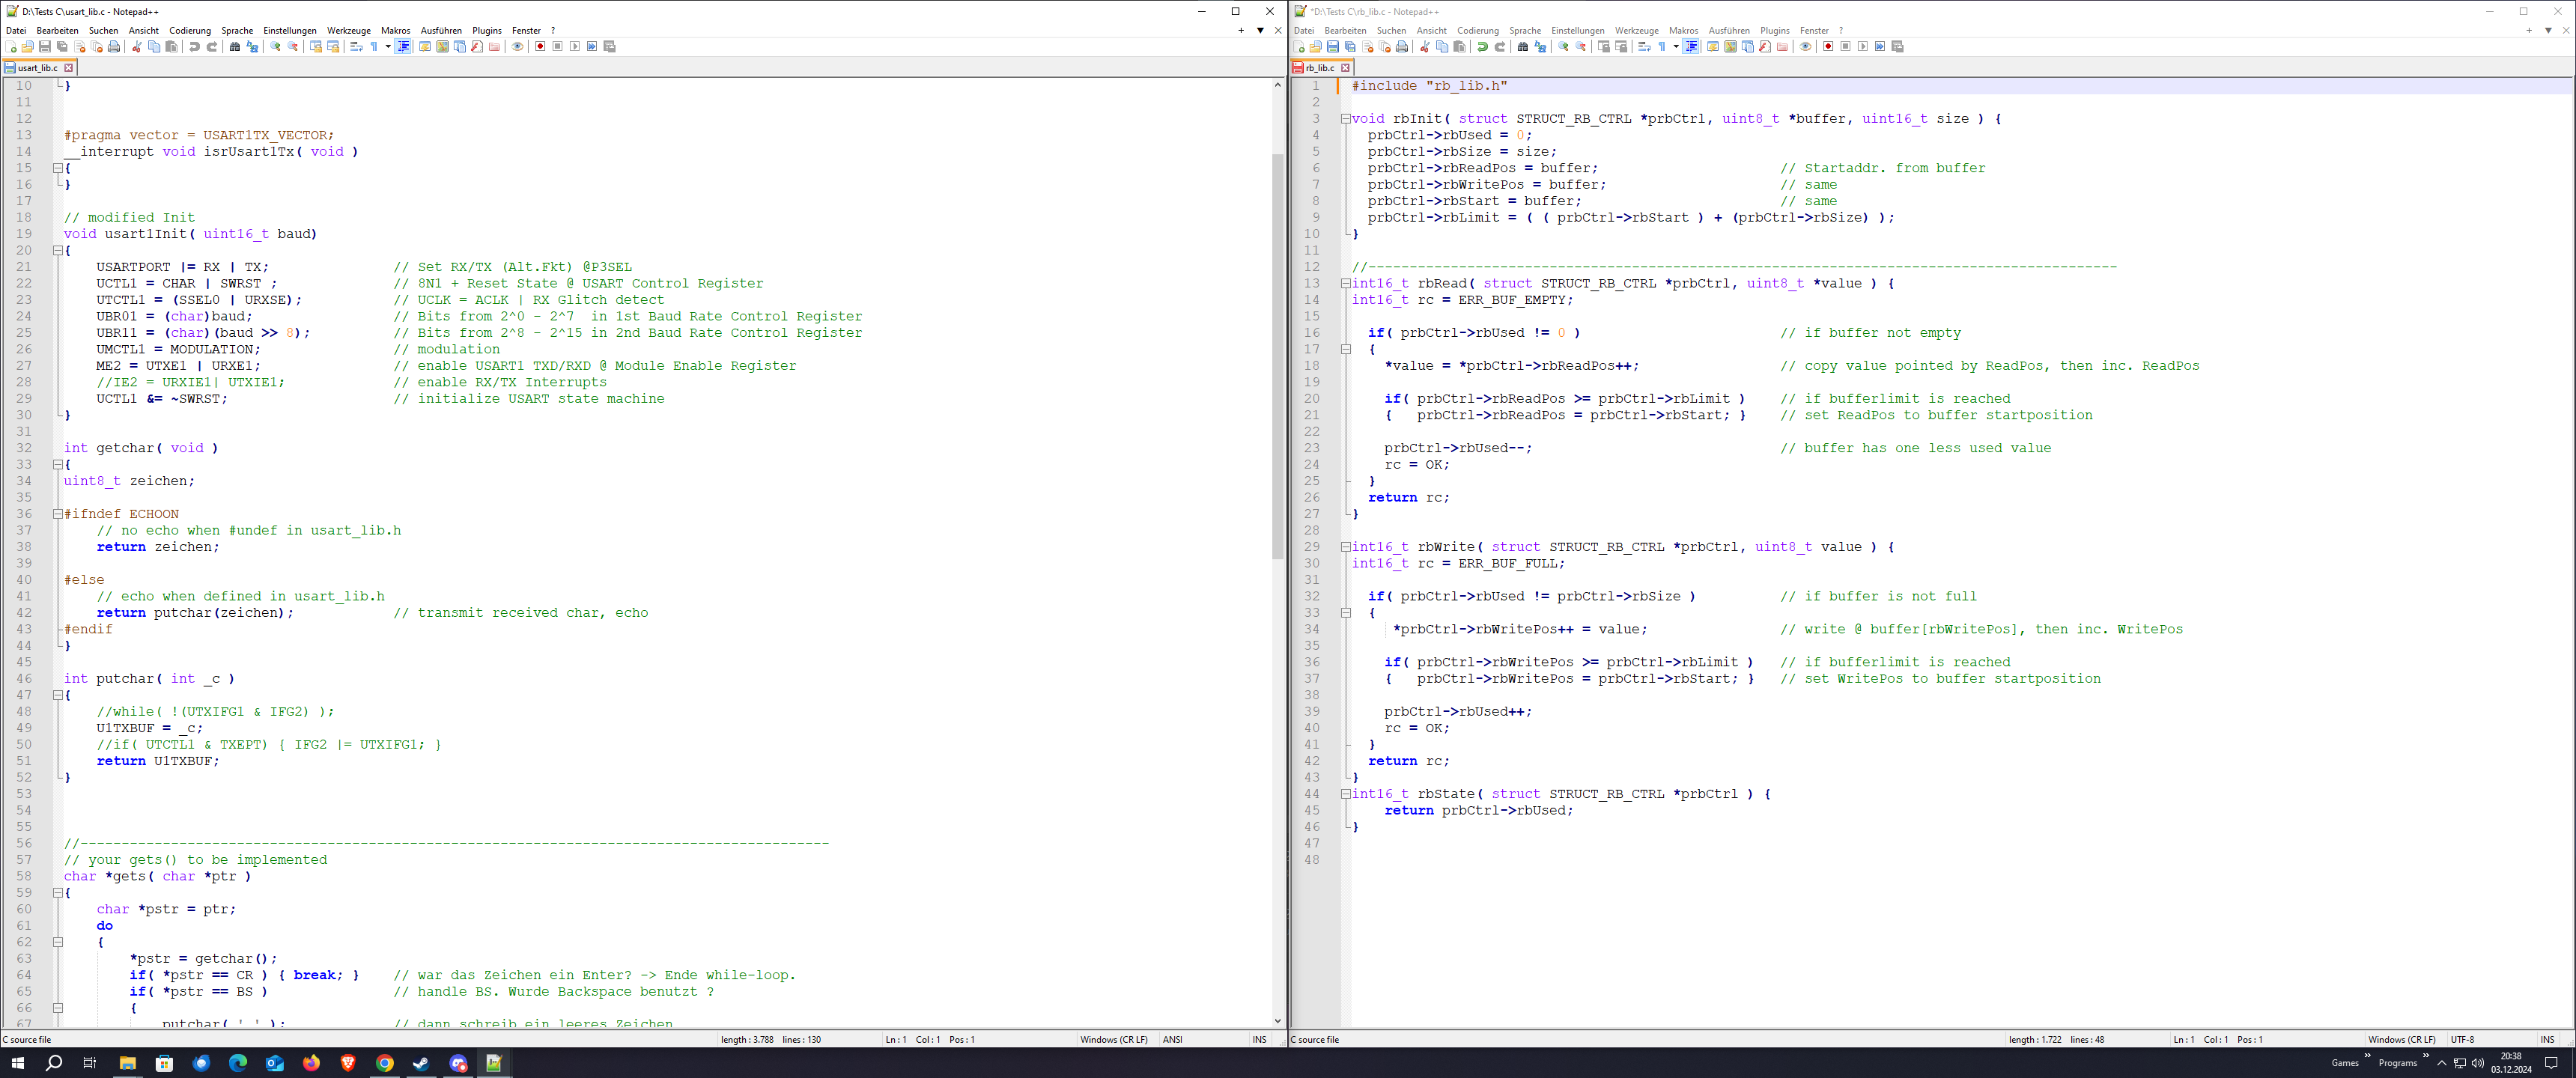Screen dimensions: 2576x1078
Task: Click Run macro multiple times in rb_lib.c window
Action: (x=1880, y=47)
